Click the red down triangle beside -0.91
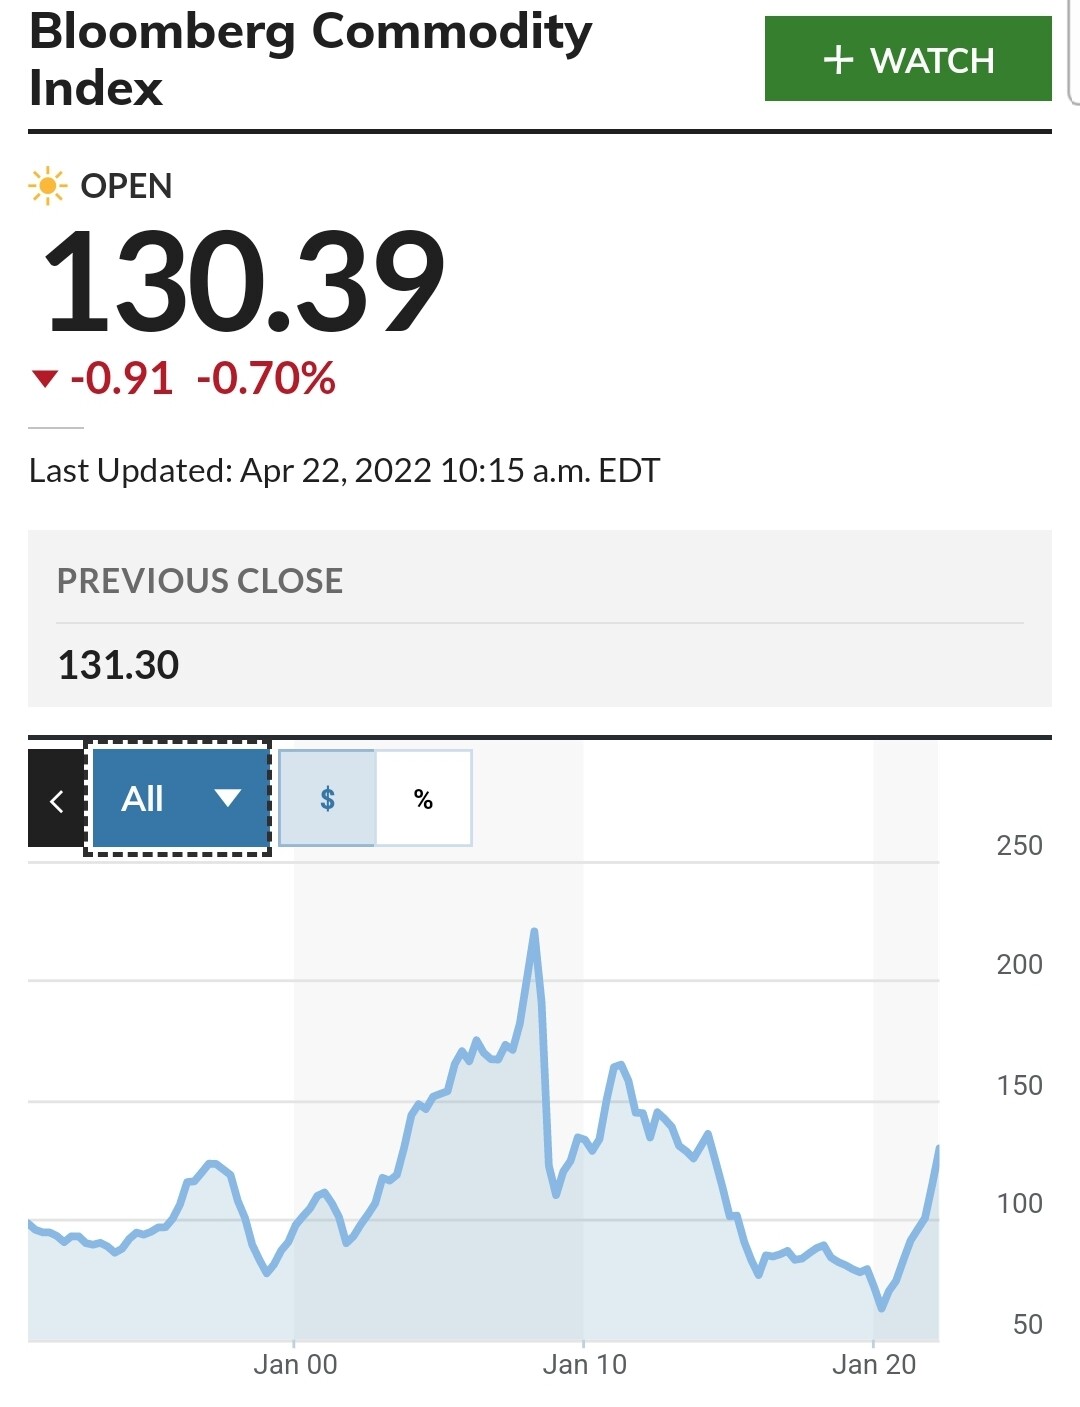 (x=45, y=379)
